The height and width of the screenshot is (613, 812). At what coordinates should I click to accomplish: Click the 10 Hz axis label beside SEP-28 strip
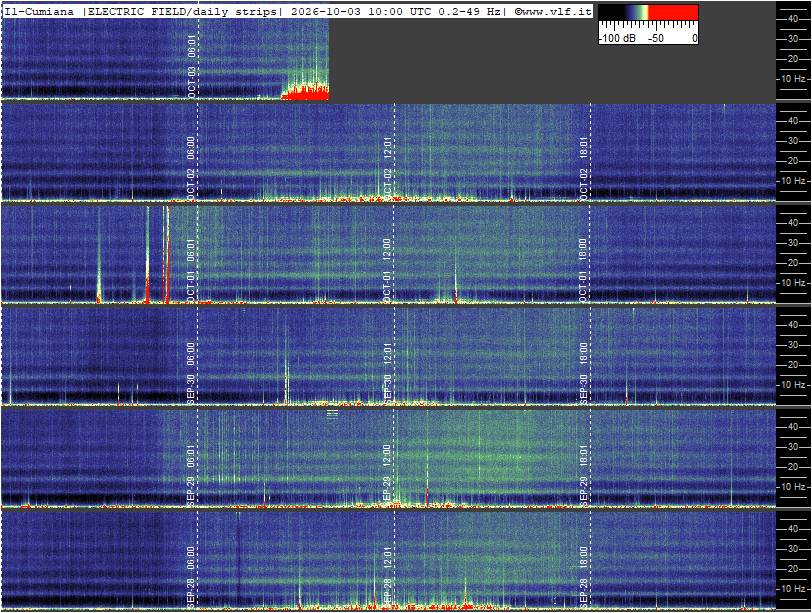(x=795, y=589)
